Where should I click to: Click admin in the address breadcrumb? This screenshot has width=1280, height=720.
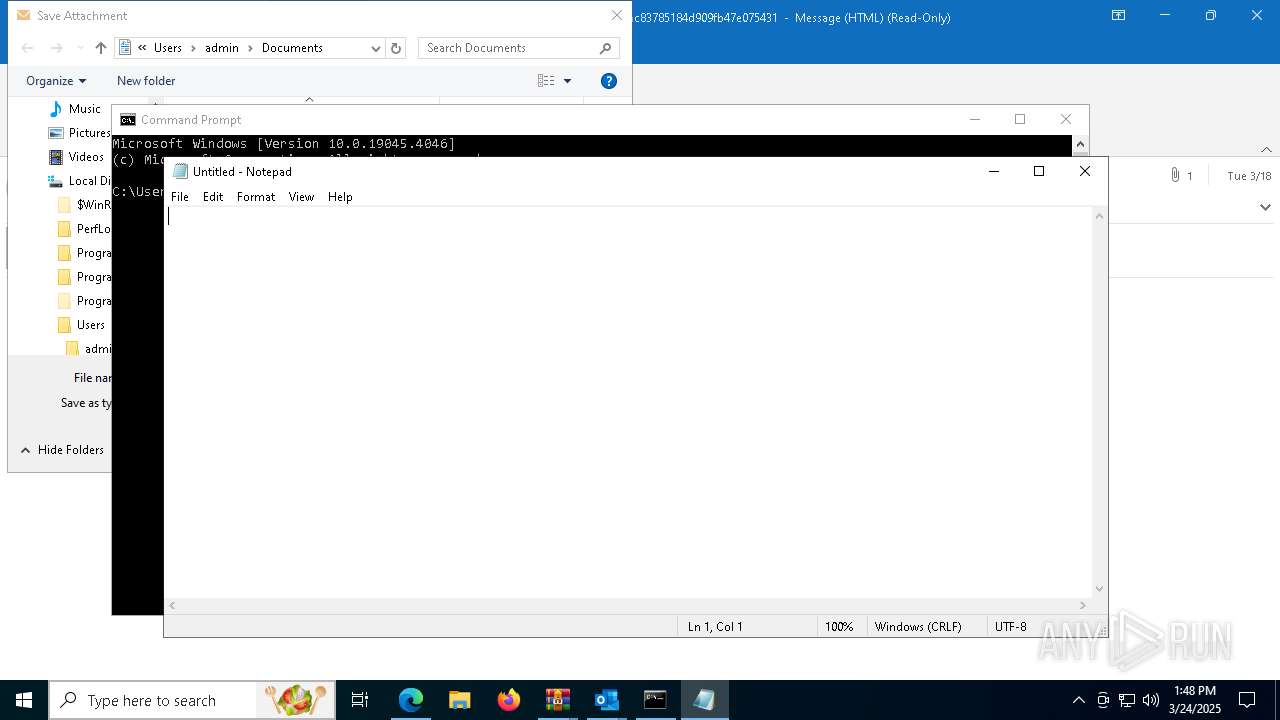221,48
